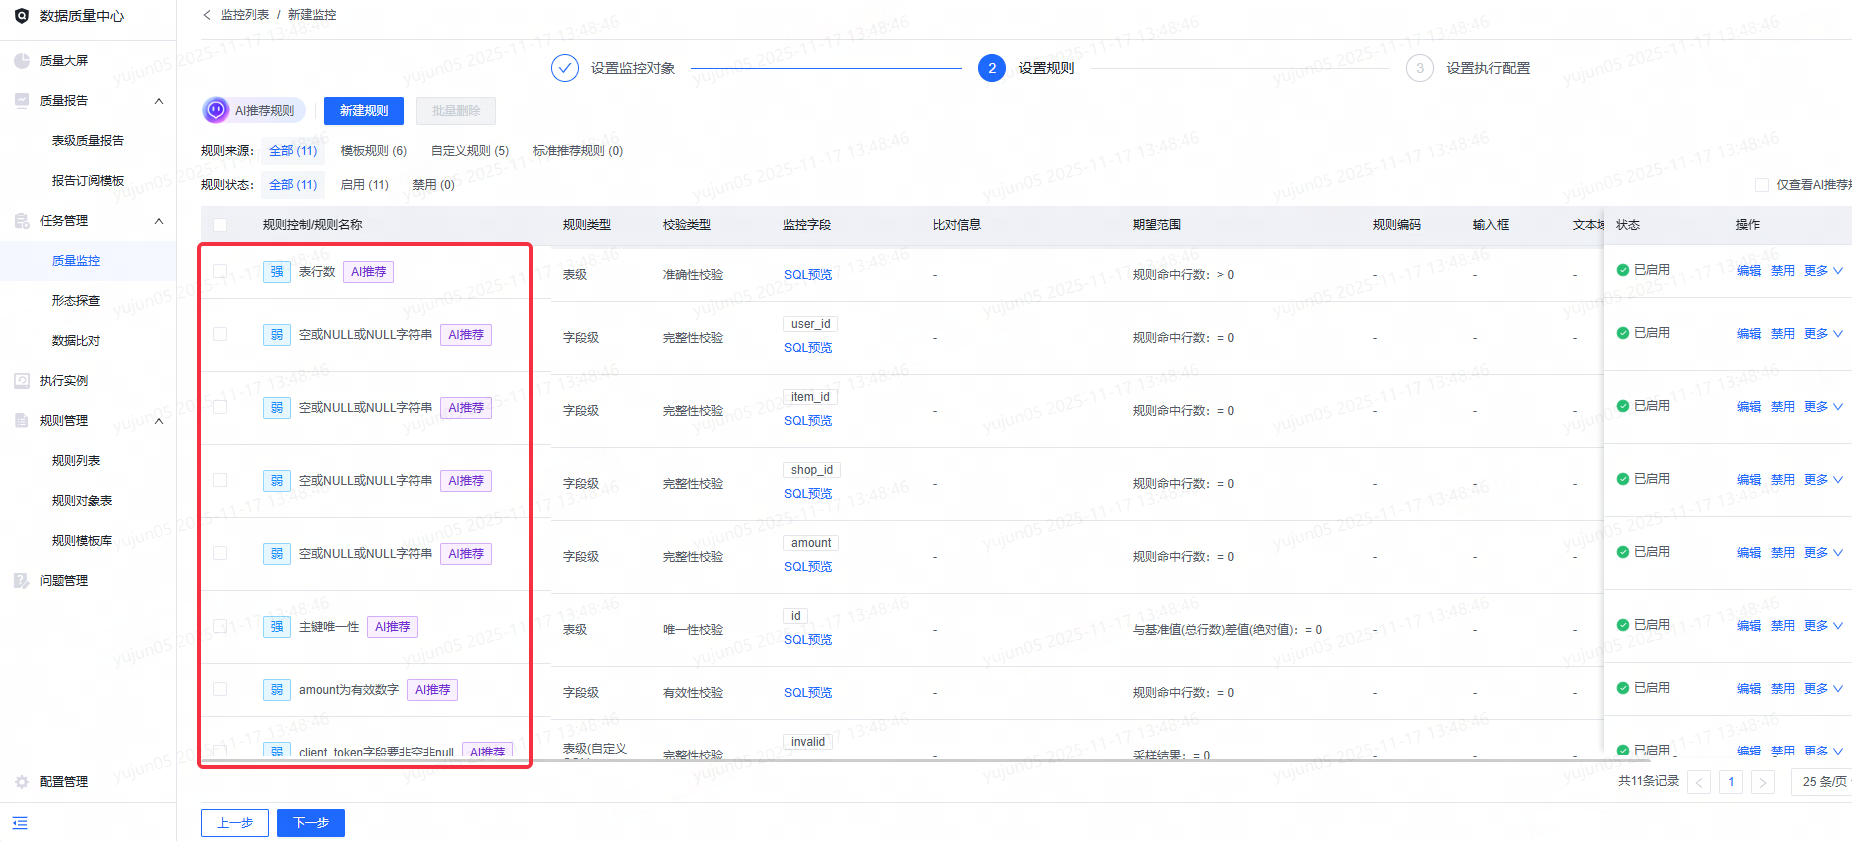
Task: Filter by 模板规则 (6) tab
Action: [374, 151]
